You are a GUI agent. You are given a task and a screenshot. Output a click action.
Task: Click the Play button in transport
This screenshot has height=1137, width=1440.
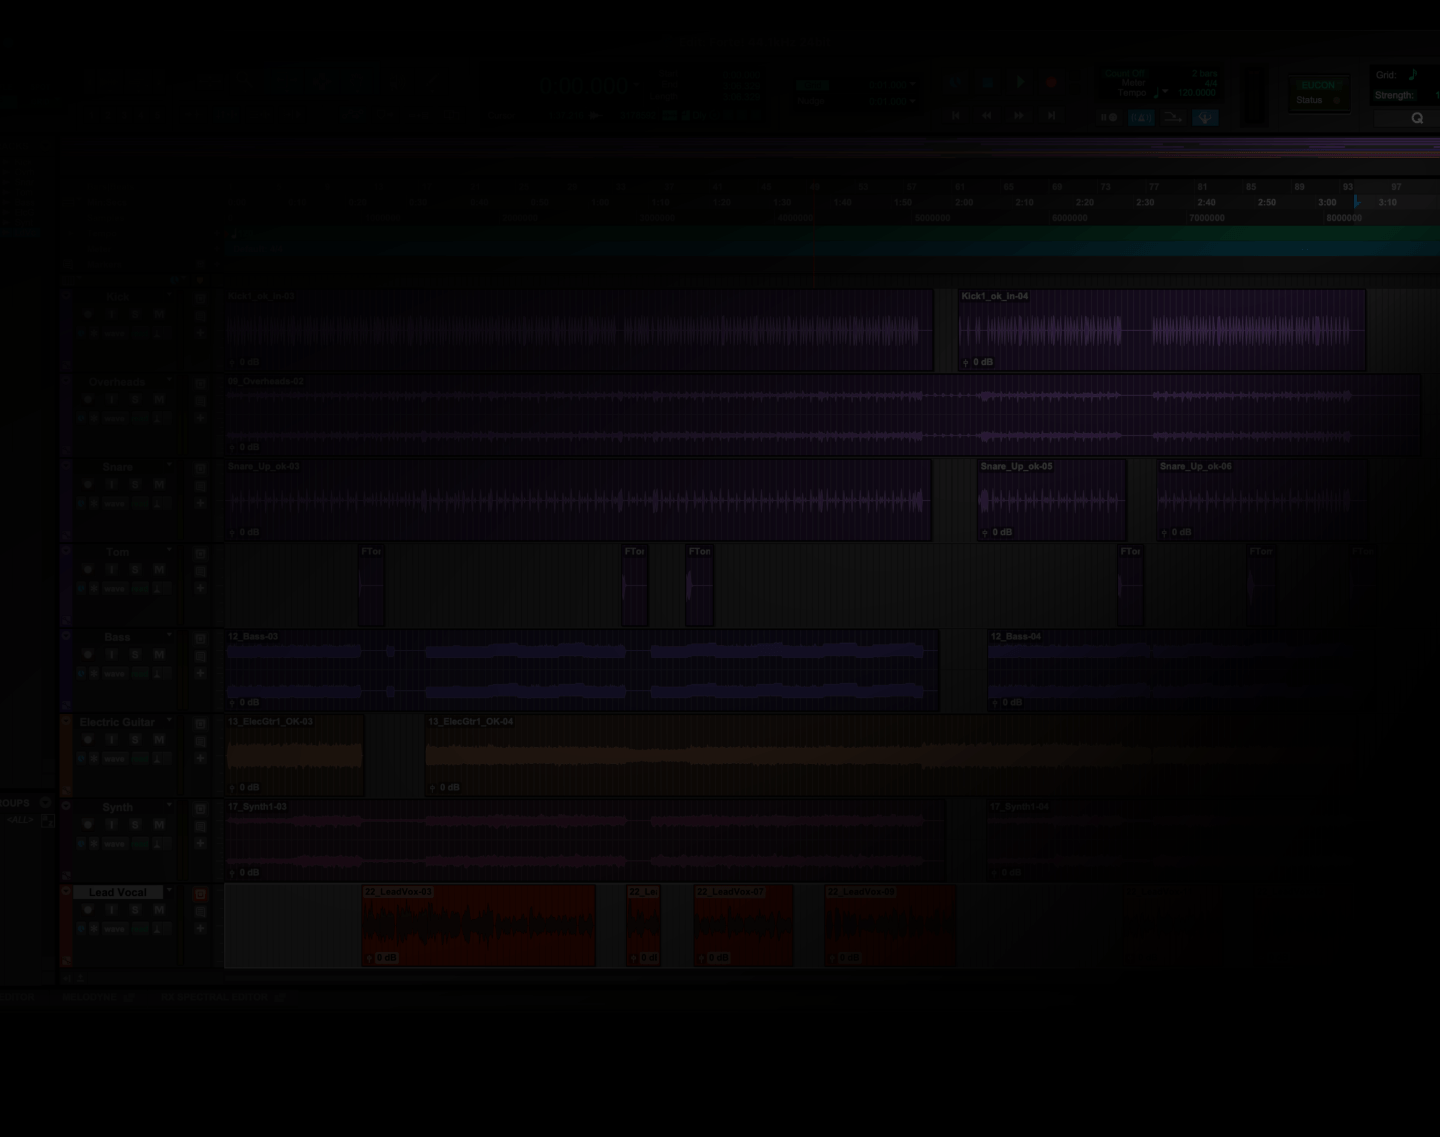pos(1020,82)
